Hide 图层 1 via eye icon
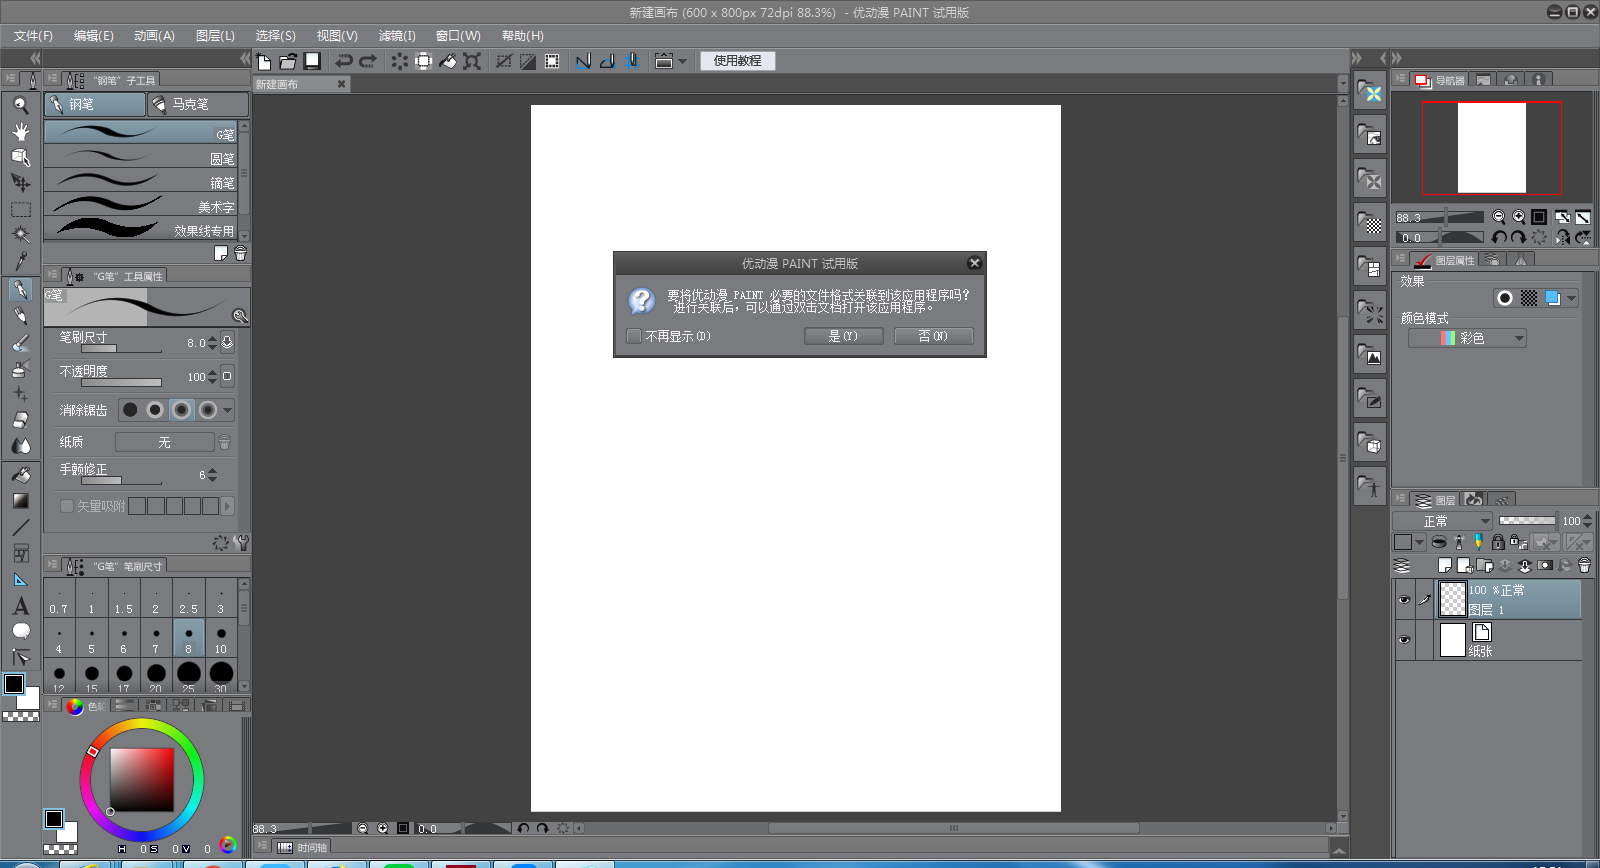The height and width of the screenshot is (868, 1600). pyautogui.click(x=1404, y=600)
